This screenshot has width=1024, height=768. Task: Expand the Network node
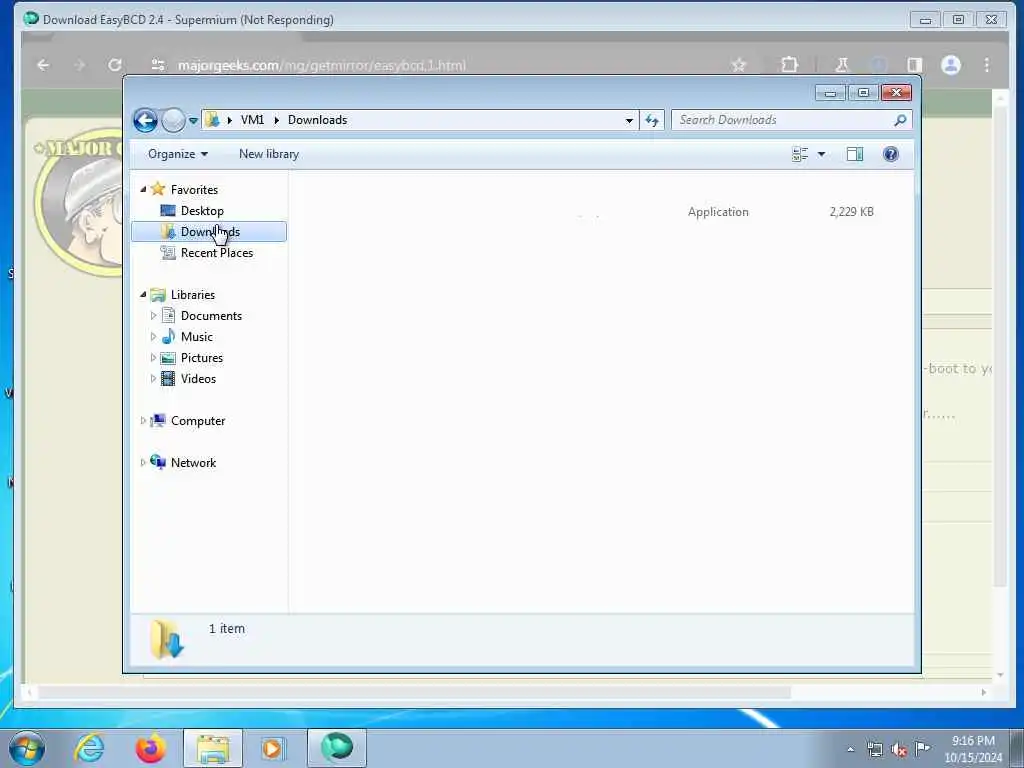coord(143,463)
